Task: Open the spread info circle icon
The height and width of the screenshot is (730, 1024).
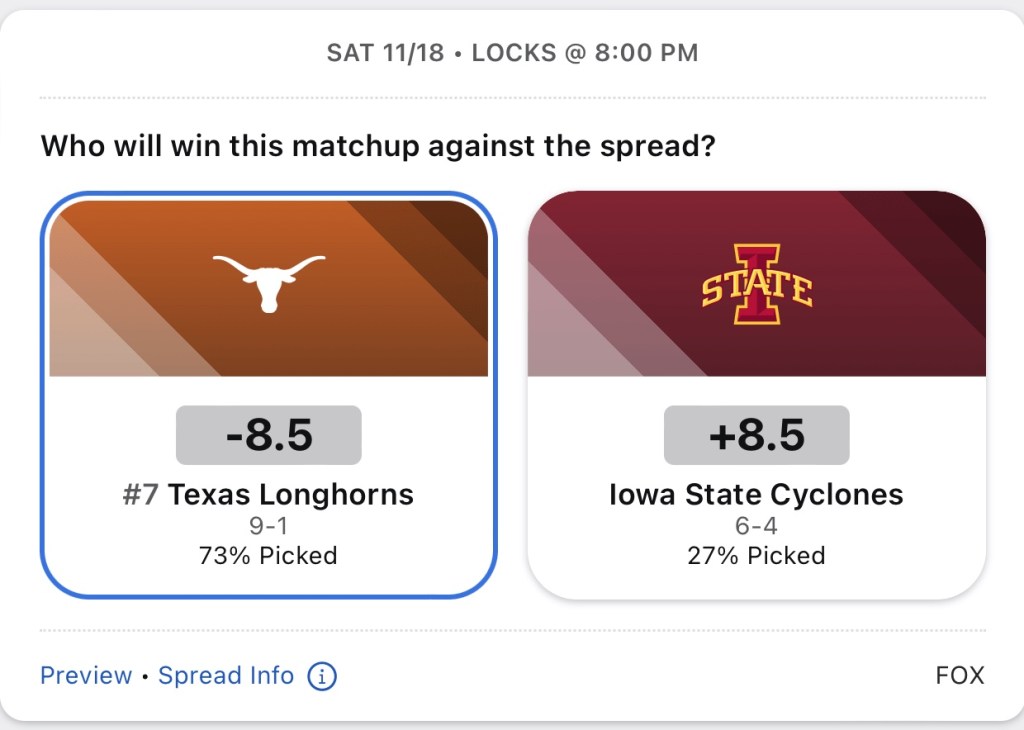Action: click(322, 677)
